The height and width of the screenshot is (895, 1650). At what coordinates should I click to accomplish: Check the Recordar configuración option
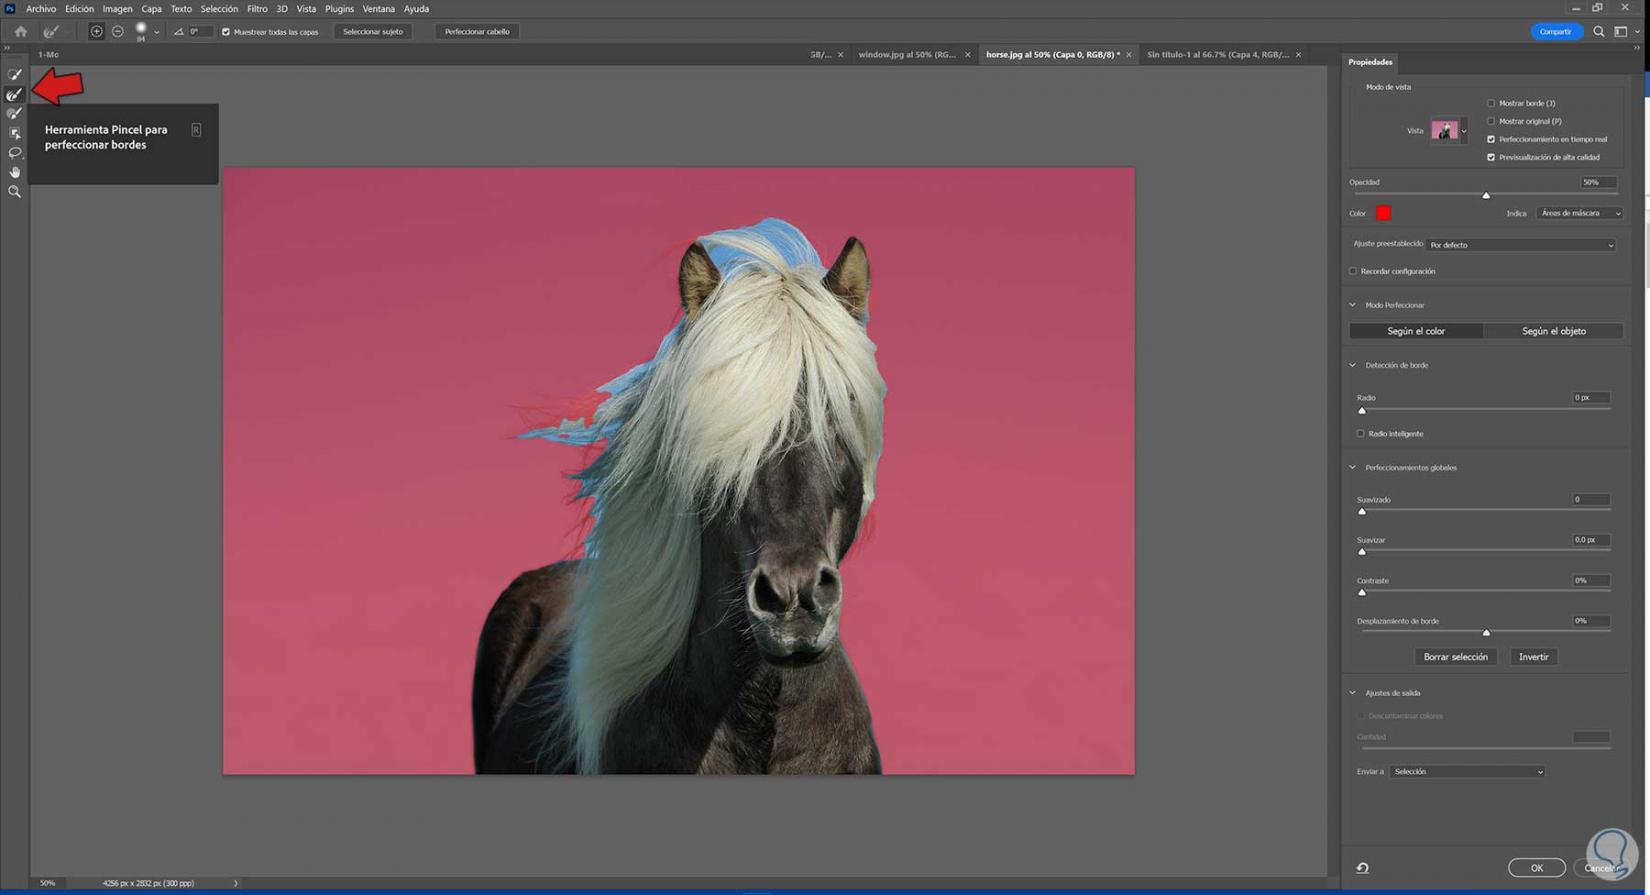coord(1353,271)
